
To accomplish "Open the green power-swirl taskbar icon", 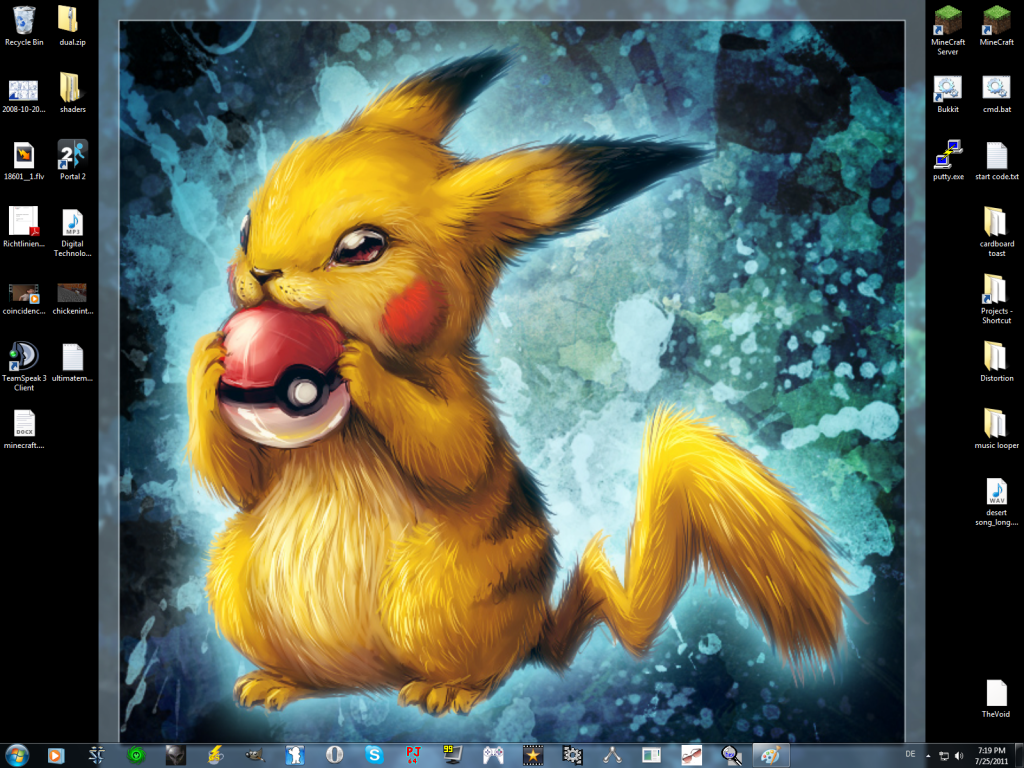I will 136,756.
